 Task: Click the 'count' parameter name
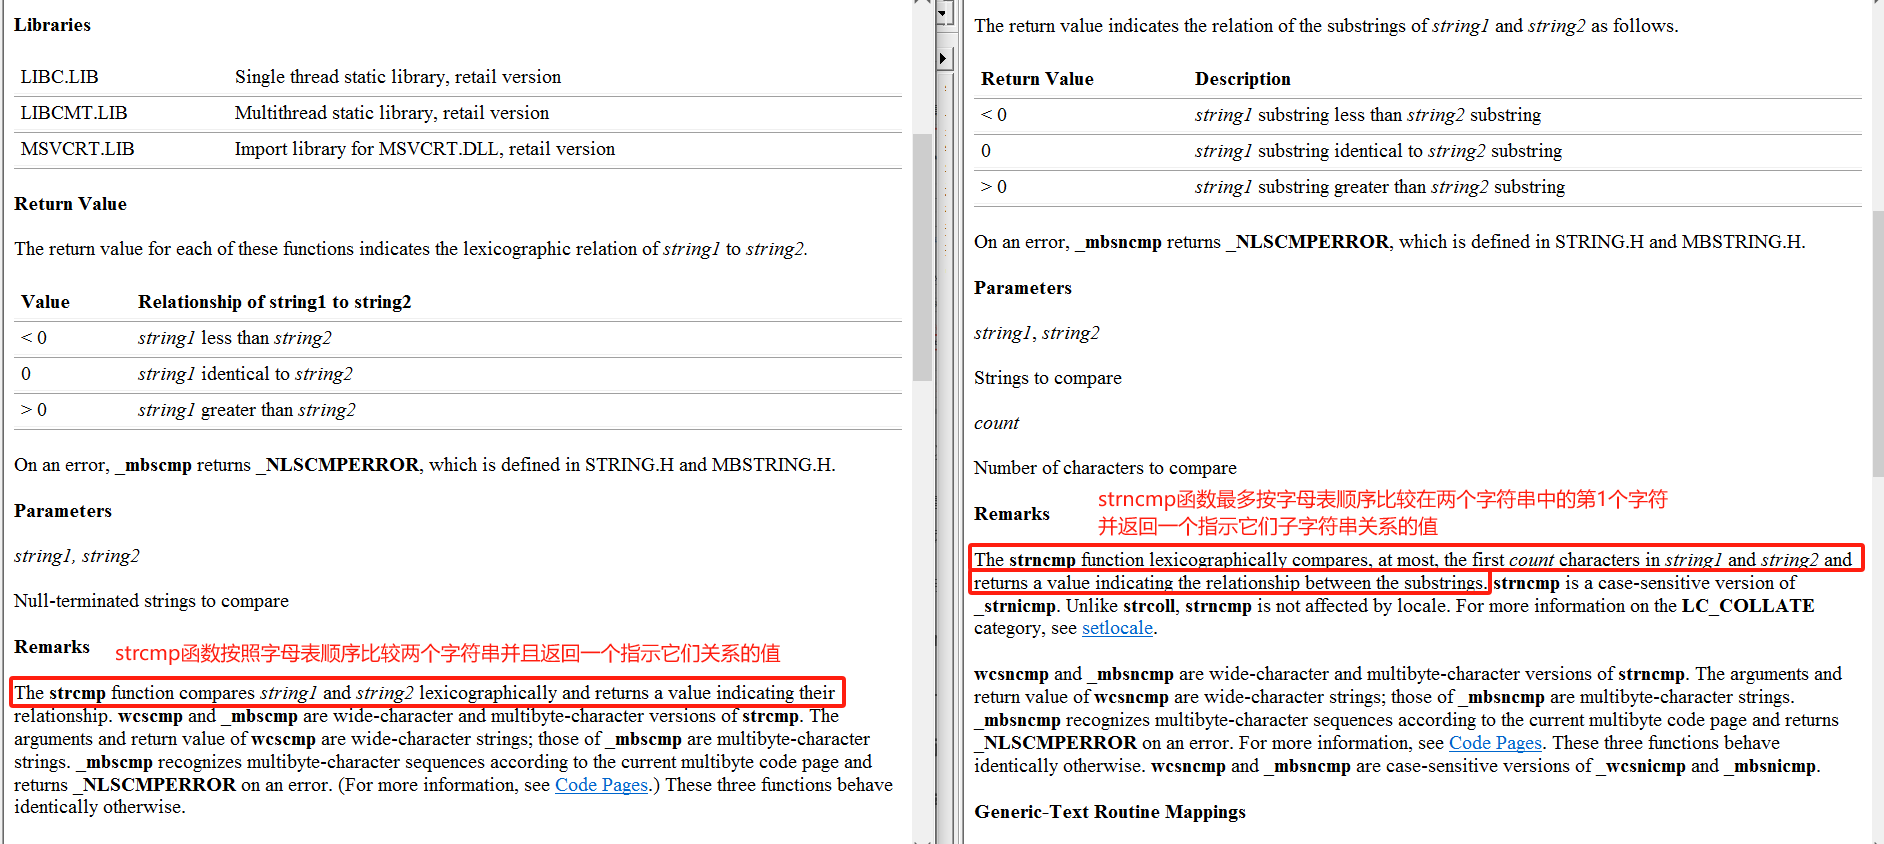point(996,423)
